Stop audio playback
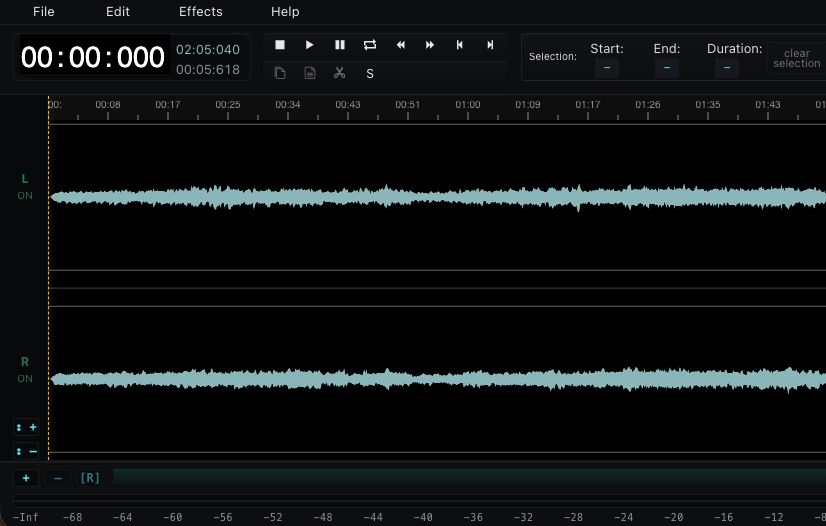Viewport: 826px width, 526px height. pyautogui.click(x=280, y=45)
